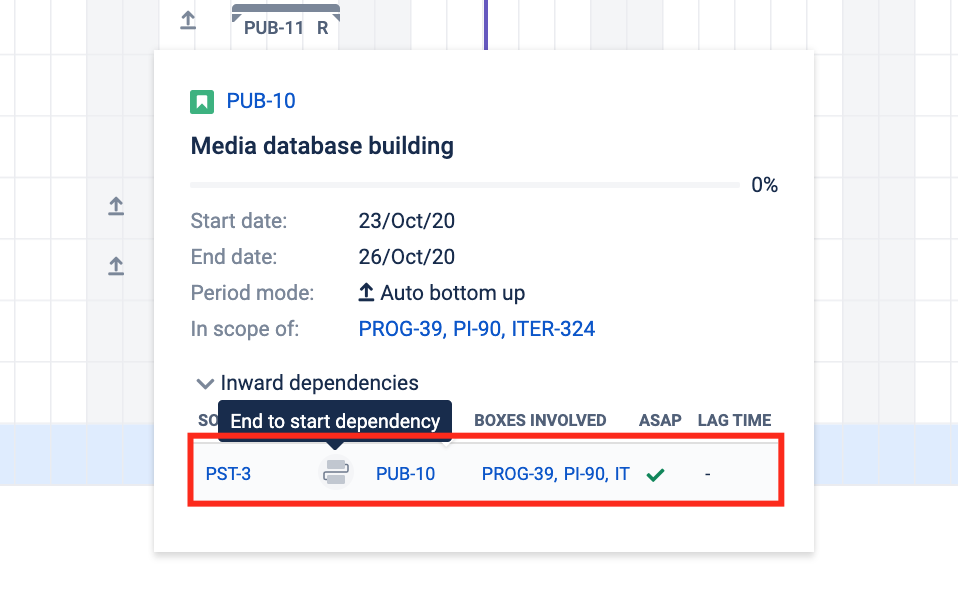The image size is (958, 610).
Task: Click the upper of the two left-gutter upload arrows
Action: coord(116,206)
